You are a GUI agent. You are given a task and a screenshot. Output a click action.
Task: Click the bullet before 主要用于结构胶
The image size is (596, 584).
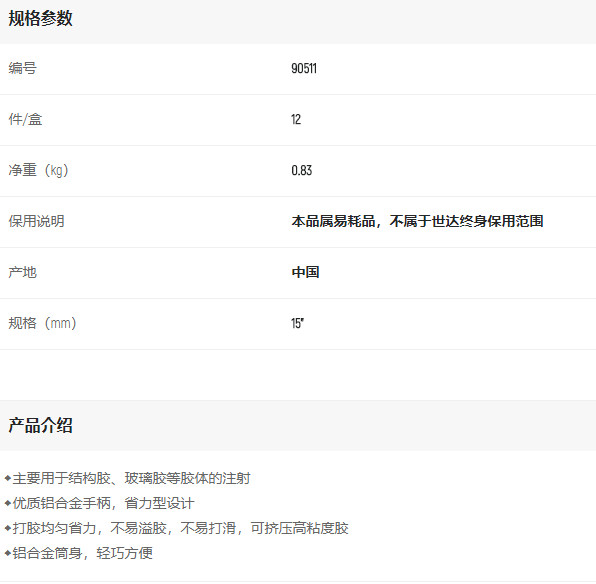click(8, 478)
